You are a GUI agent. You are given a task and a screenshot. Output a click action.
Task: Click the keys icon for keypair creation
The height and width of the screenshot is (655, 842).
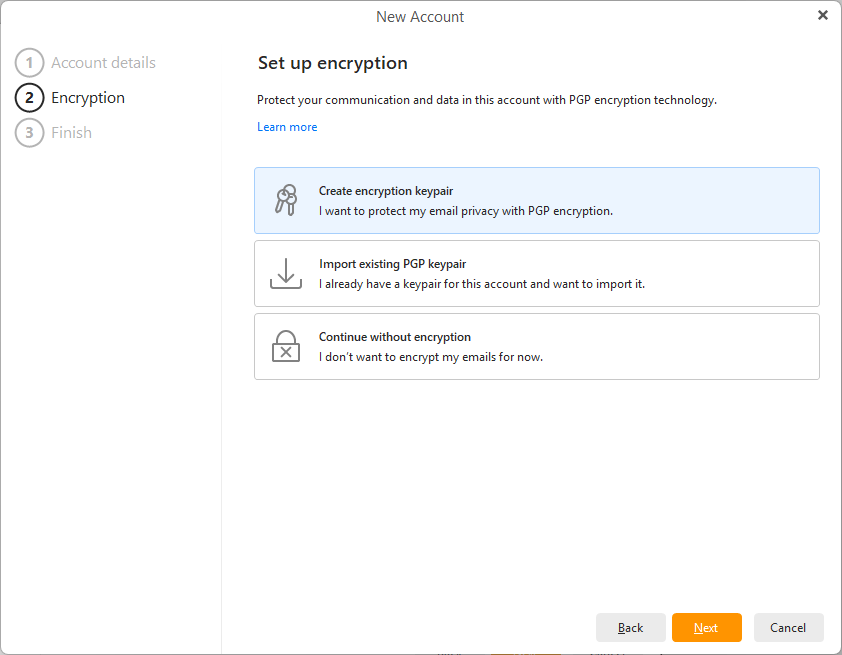coord(286,200)
